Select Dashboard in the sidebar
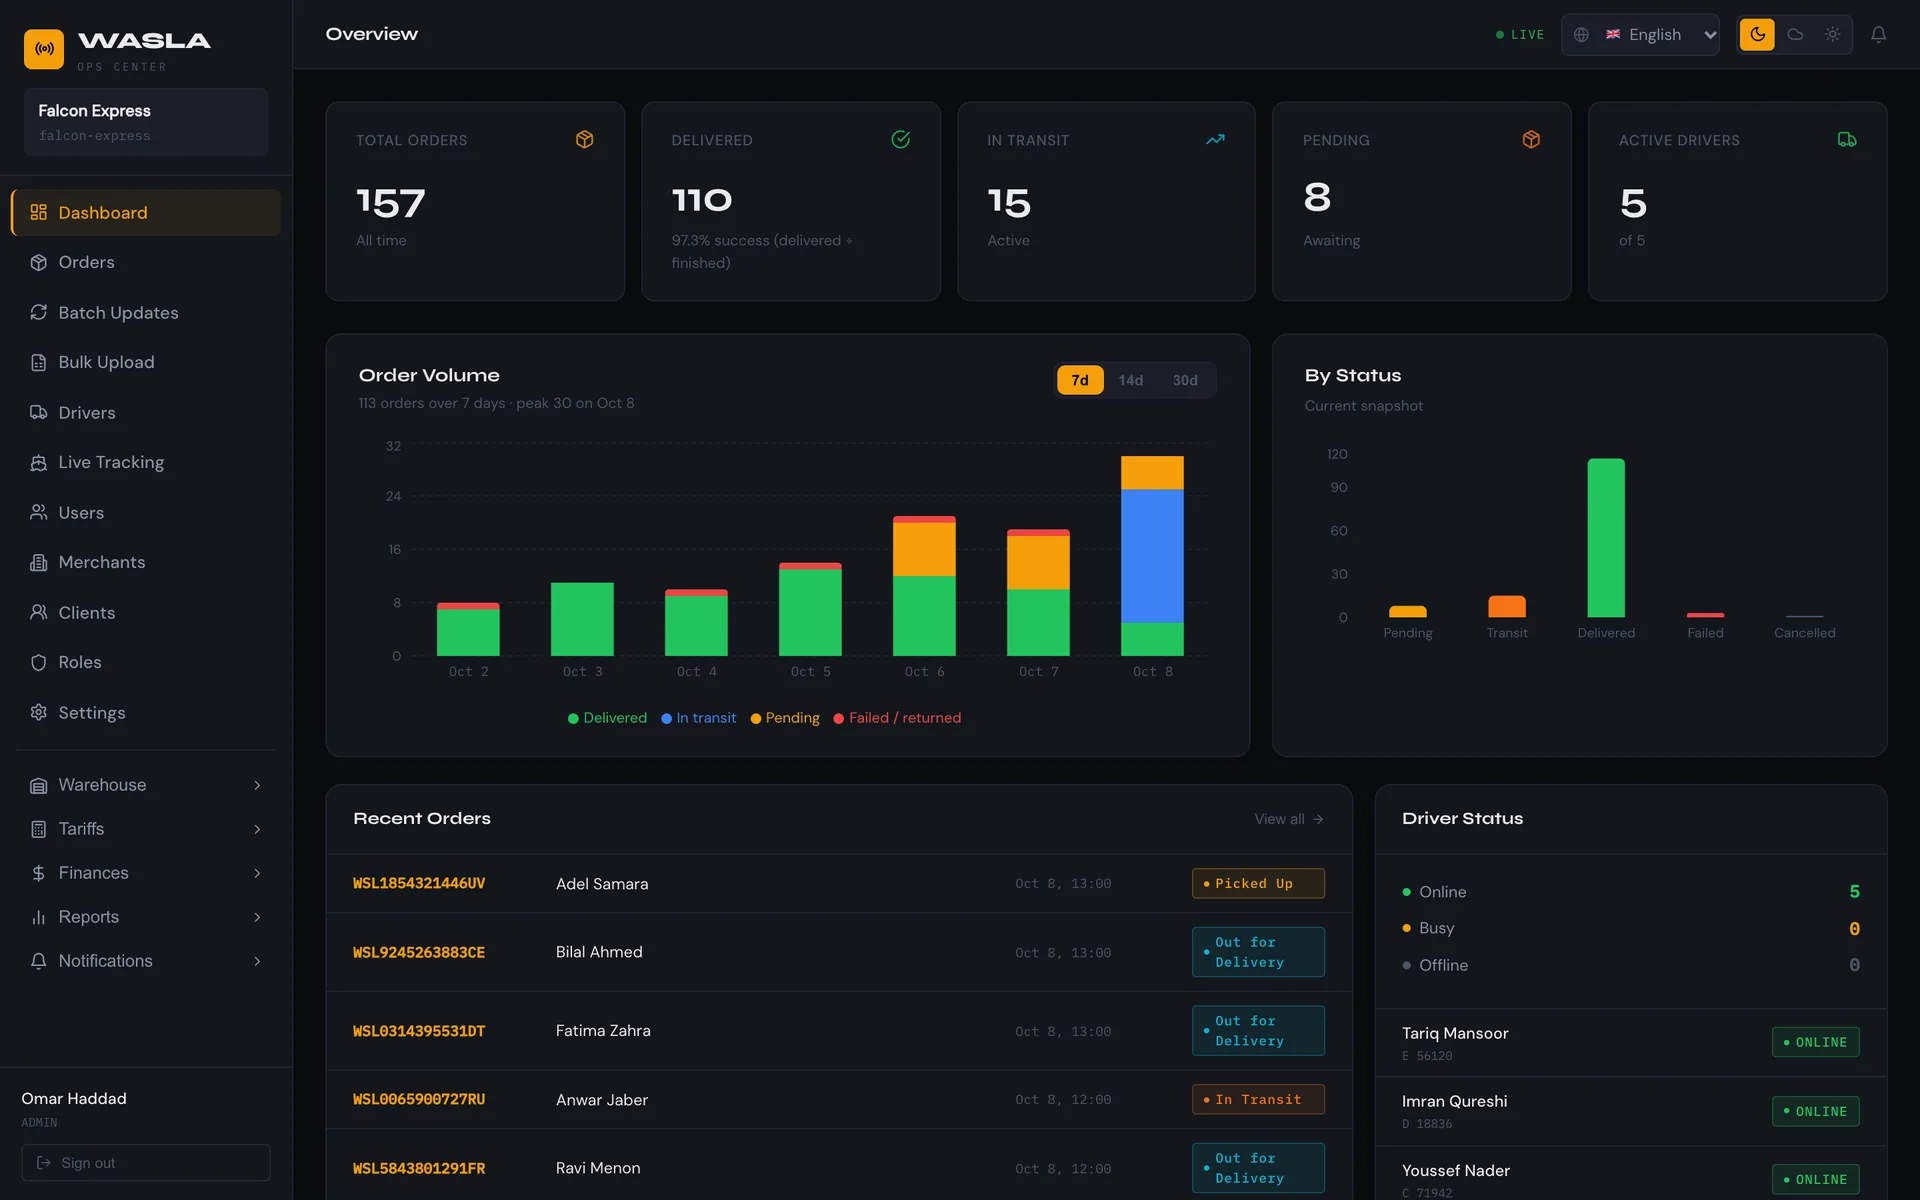 click(146, 212)
